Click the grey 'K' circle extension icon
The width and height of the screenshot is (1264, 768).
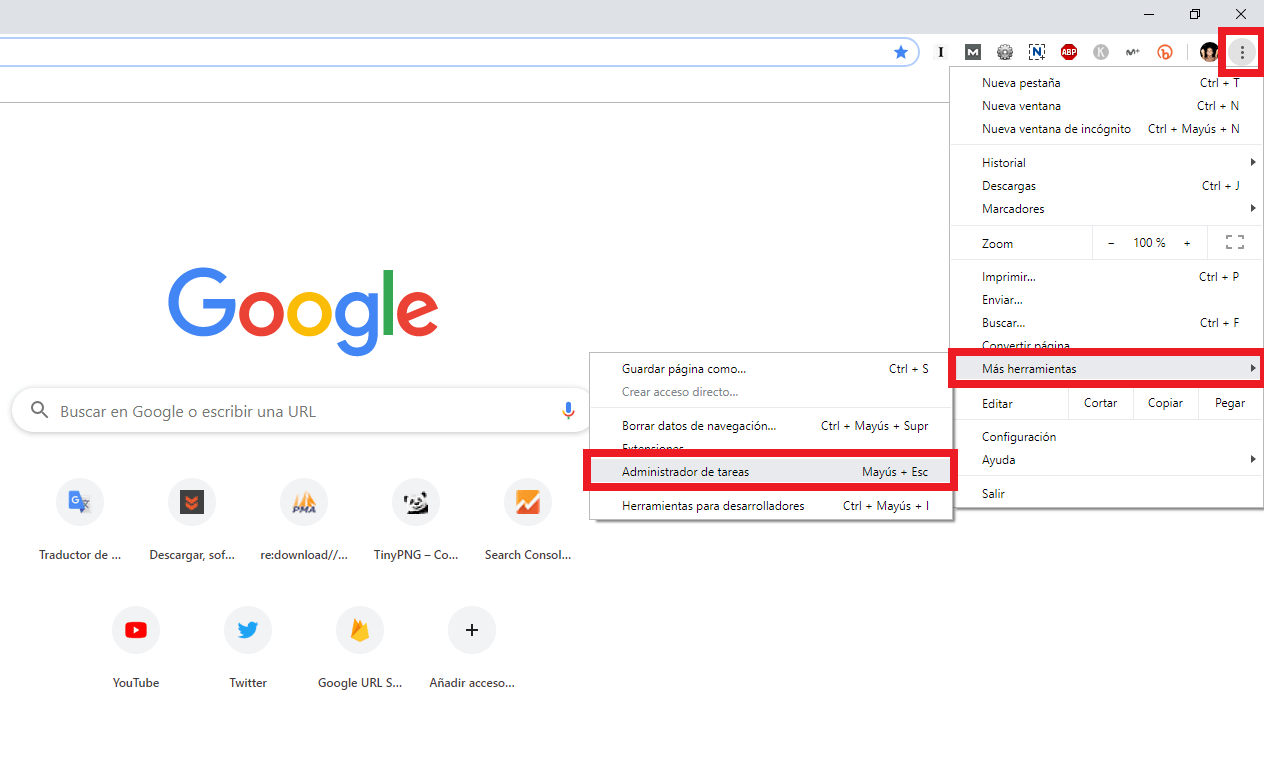click(1101, 52)
